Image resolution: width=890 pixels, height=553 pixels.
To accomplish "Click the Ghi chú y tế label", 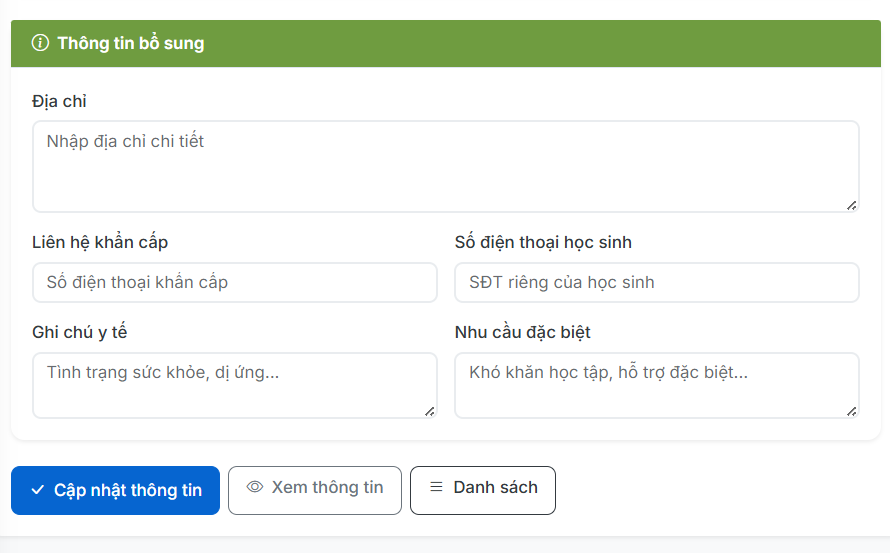I will pyautogui.click(x=80, y=332).
